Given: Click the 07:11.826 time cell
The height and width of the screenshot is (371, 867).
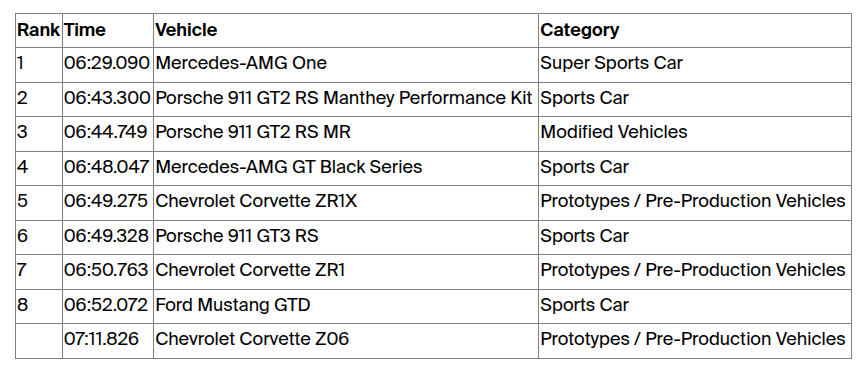Looking at the screenshot, I should pos(108,341).
